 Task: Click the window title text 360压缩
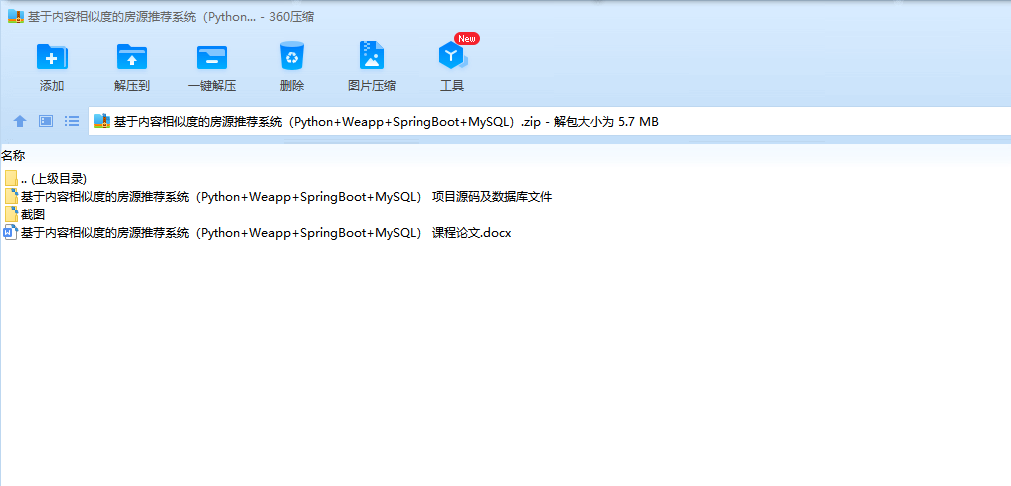(292, 17)
